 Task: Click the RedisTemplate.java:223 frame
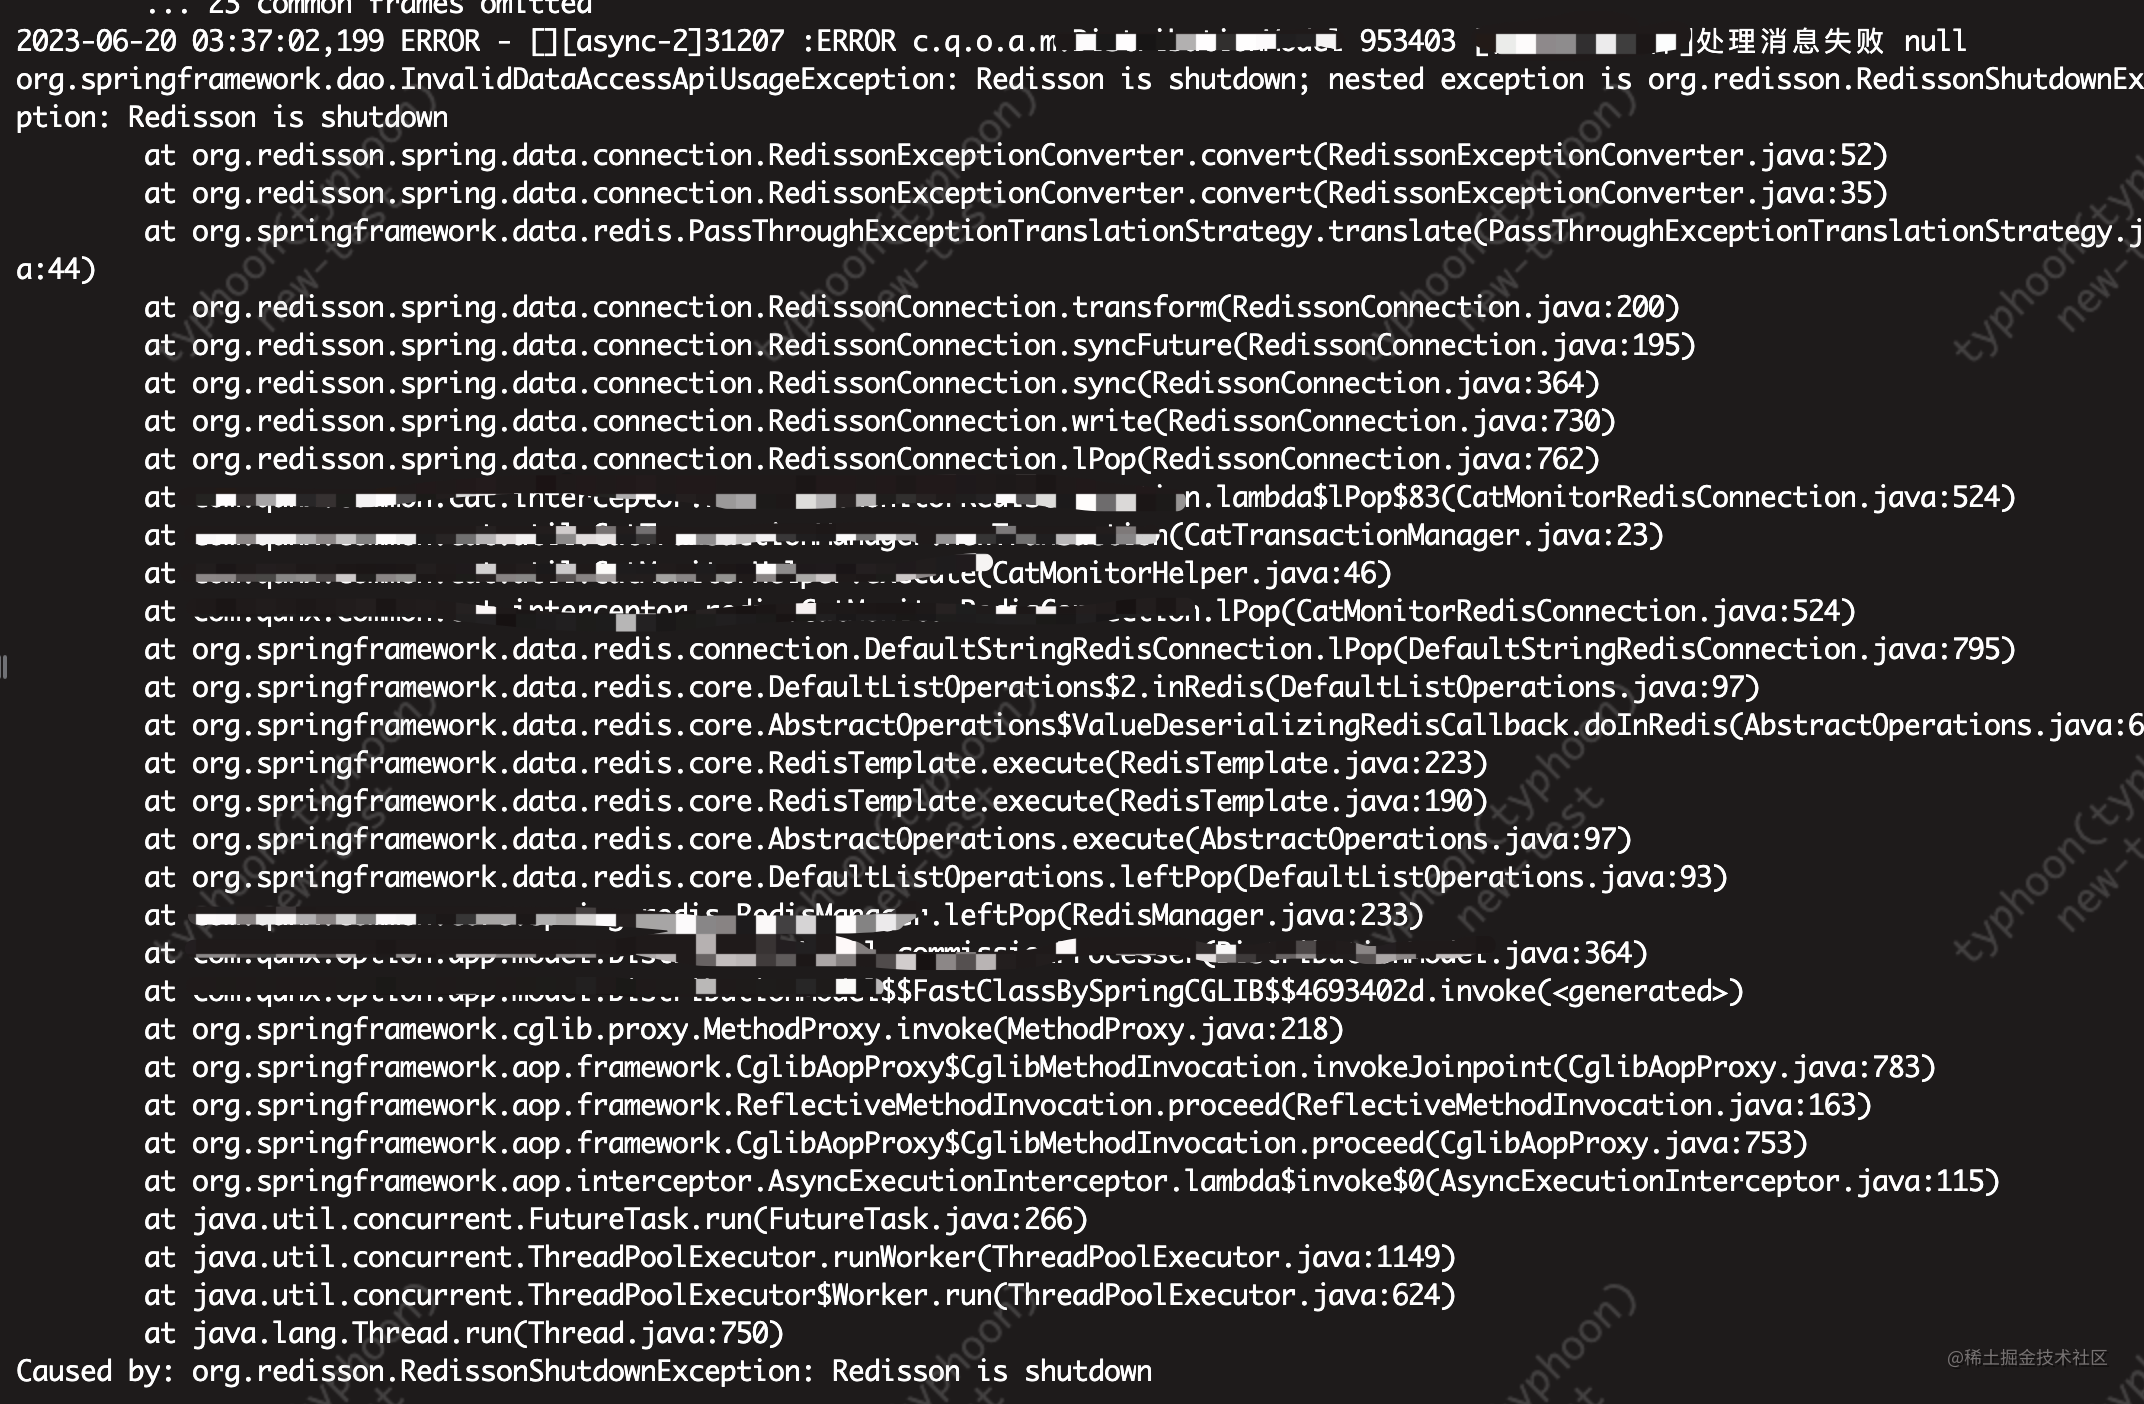coord(816,763)
